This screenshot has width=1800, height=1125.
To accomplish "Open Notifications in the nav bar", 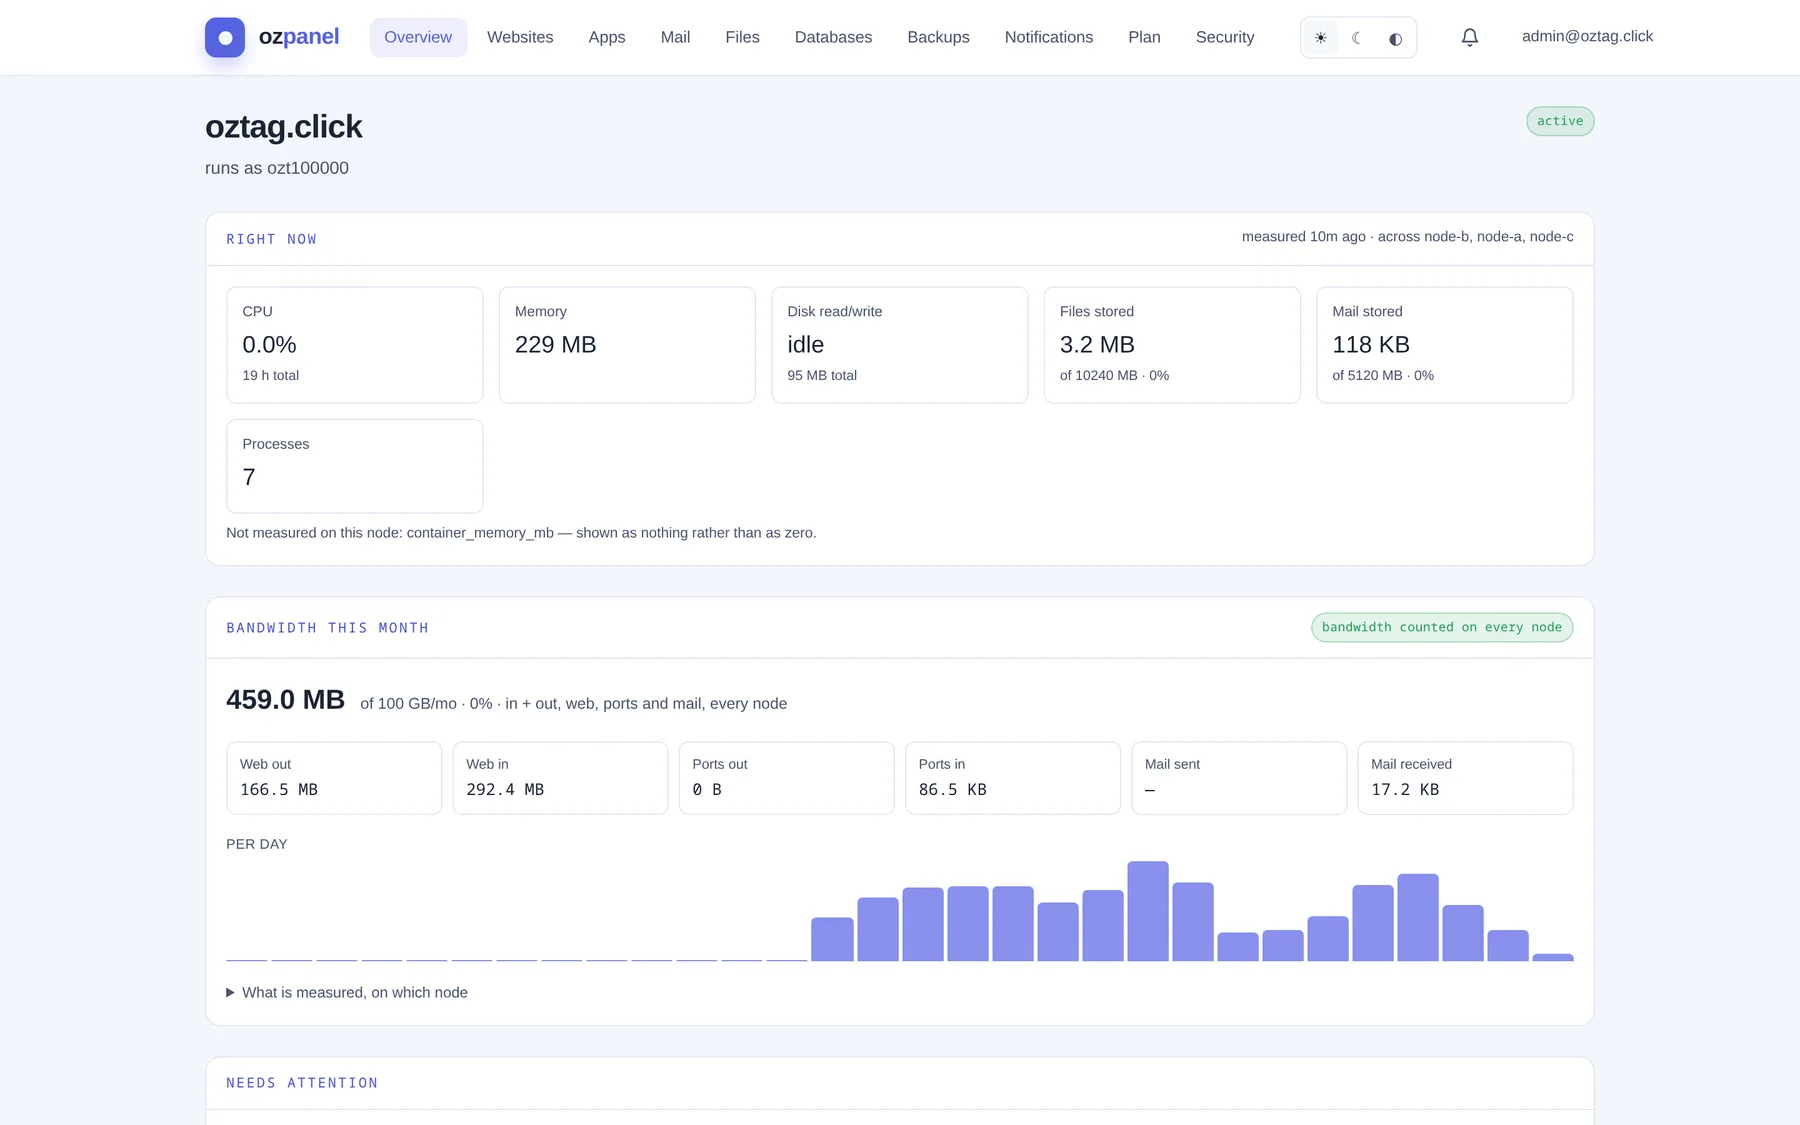I will click(x=1049, y=37).
